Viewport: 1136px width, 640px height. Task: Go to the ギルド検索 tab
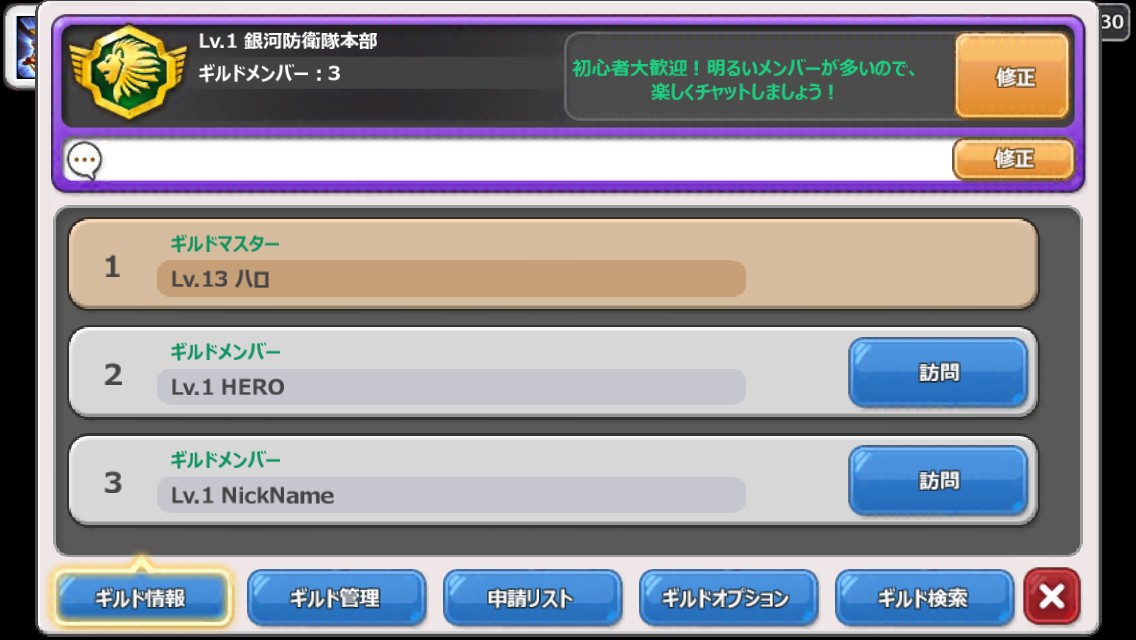[x=924, y=598]
